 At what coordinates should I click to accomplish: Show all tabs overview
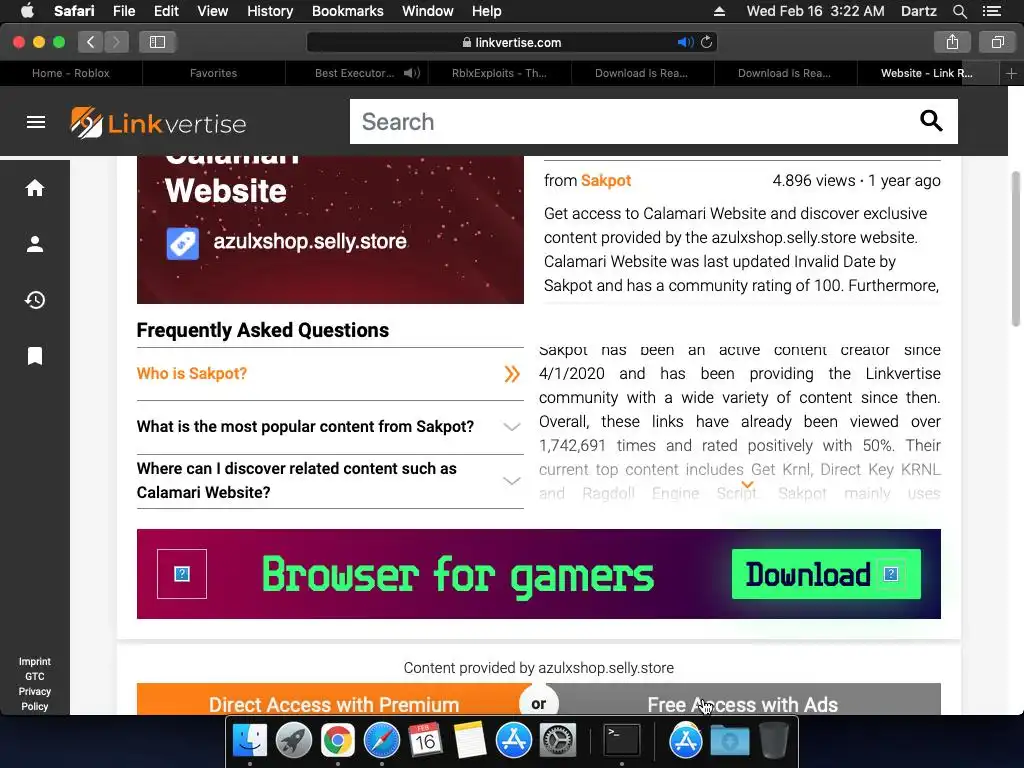pyautogui.click(x=997, y=42)
